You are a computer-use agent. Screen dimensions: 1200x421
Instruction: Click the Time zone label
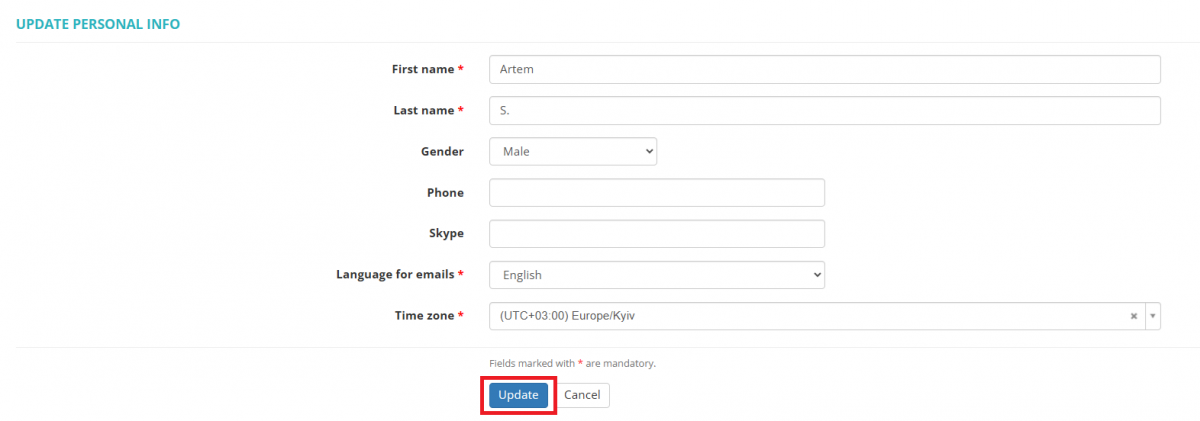(x=429, y=315)
